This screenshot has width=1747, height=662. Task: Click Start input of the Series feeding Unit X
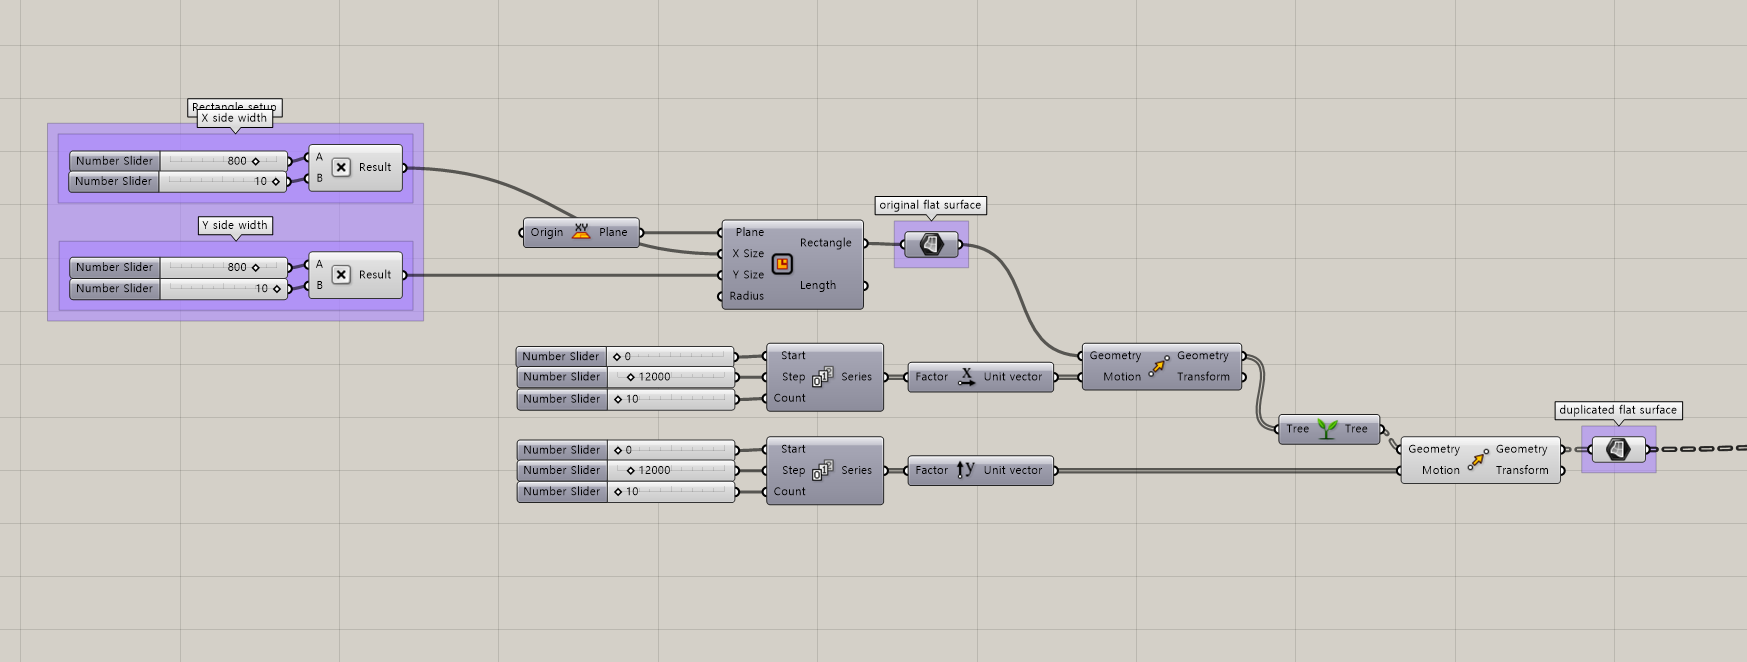793,356
